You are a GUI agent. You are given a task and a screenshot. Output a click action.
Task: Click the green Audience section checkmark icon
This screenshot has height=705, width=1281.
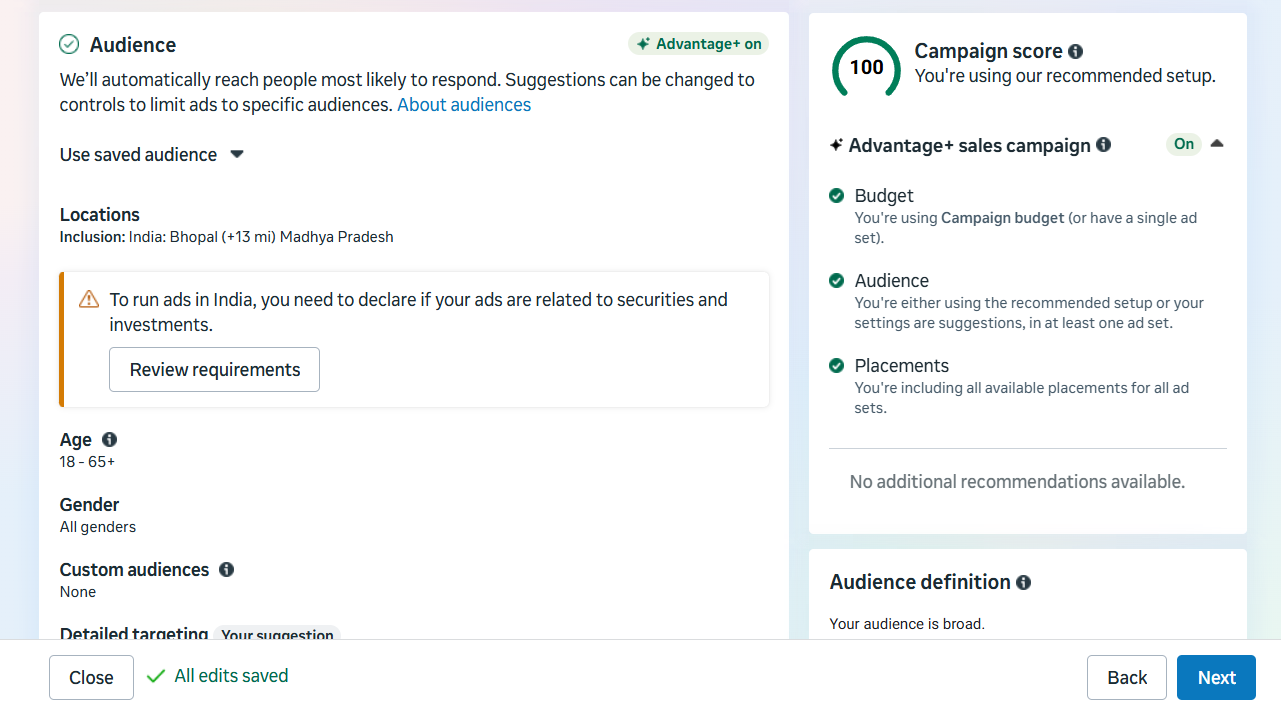pos(69,44)
